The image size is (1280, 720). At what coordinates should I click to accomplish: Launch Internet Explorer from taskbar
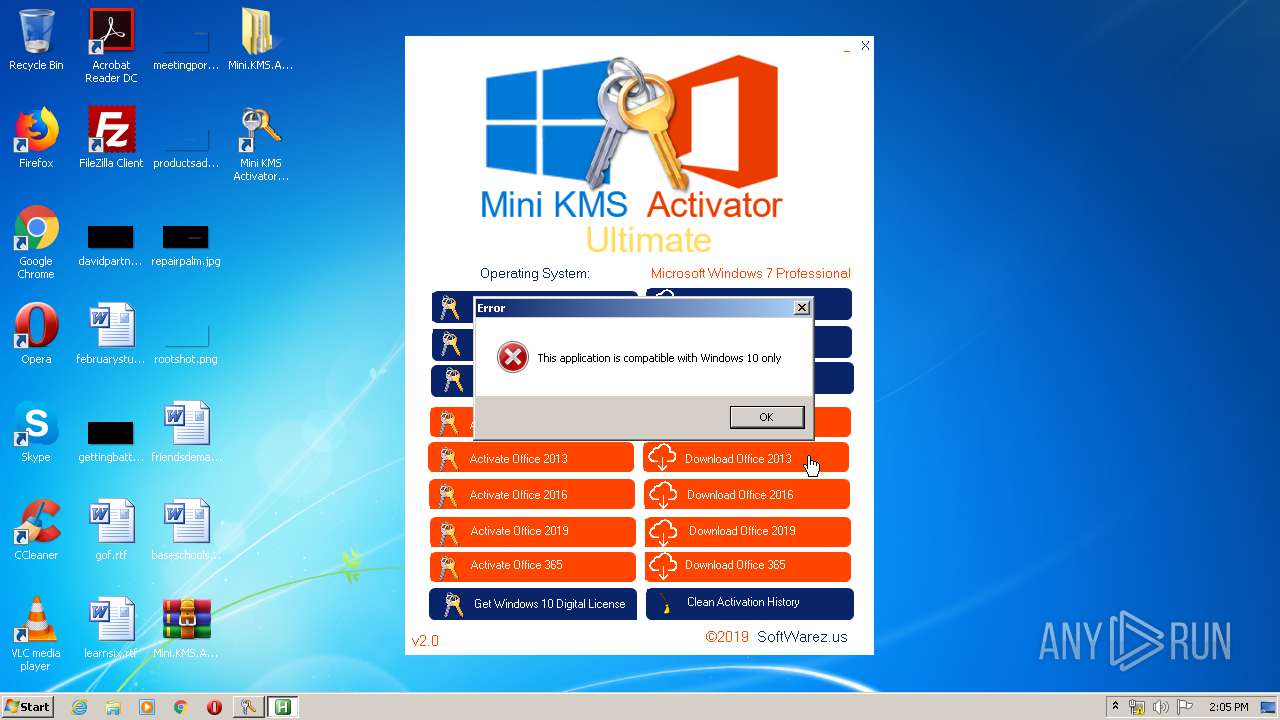pos(79,707)
